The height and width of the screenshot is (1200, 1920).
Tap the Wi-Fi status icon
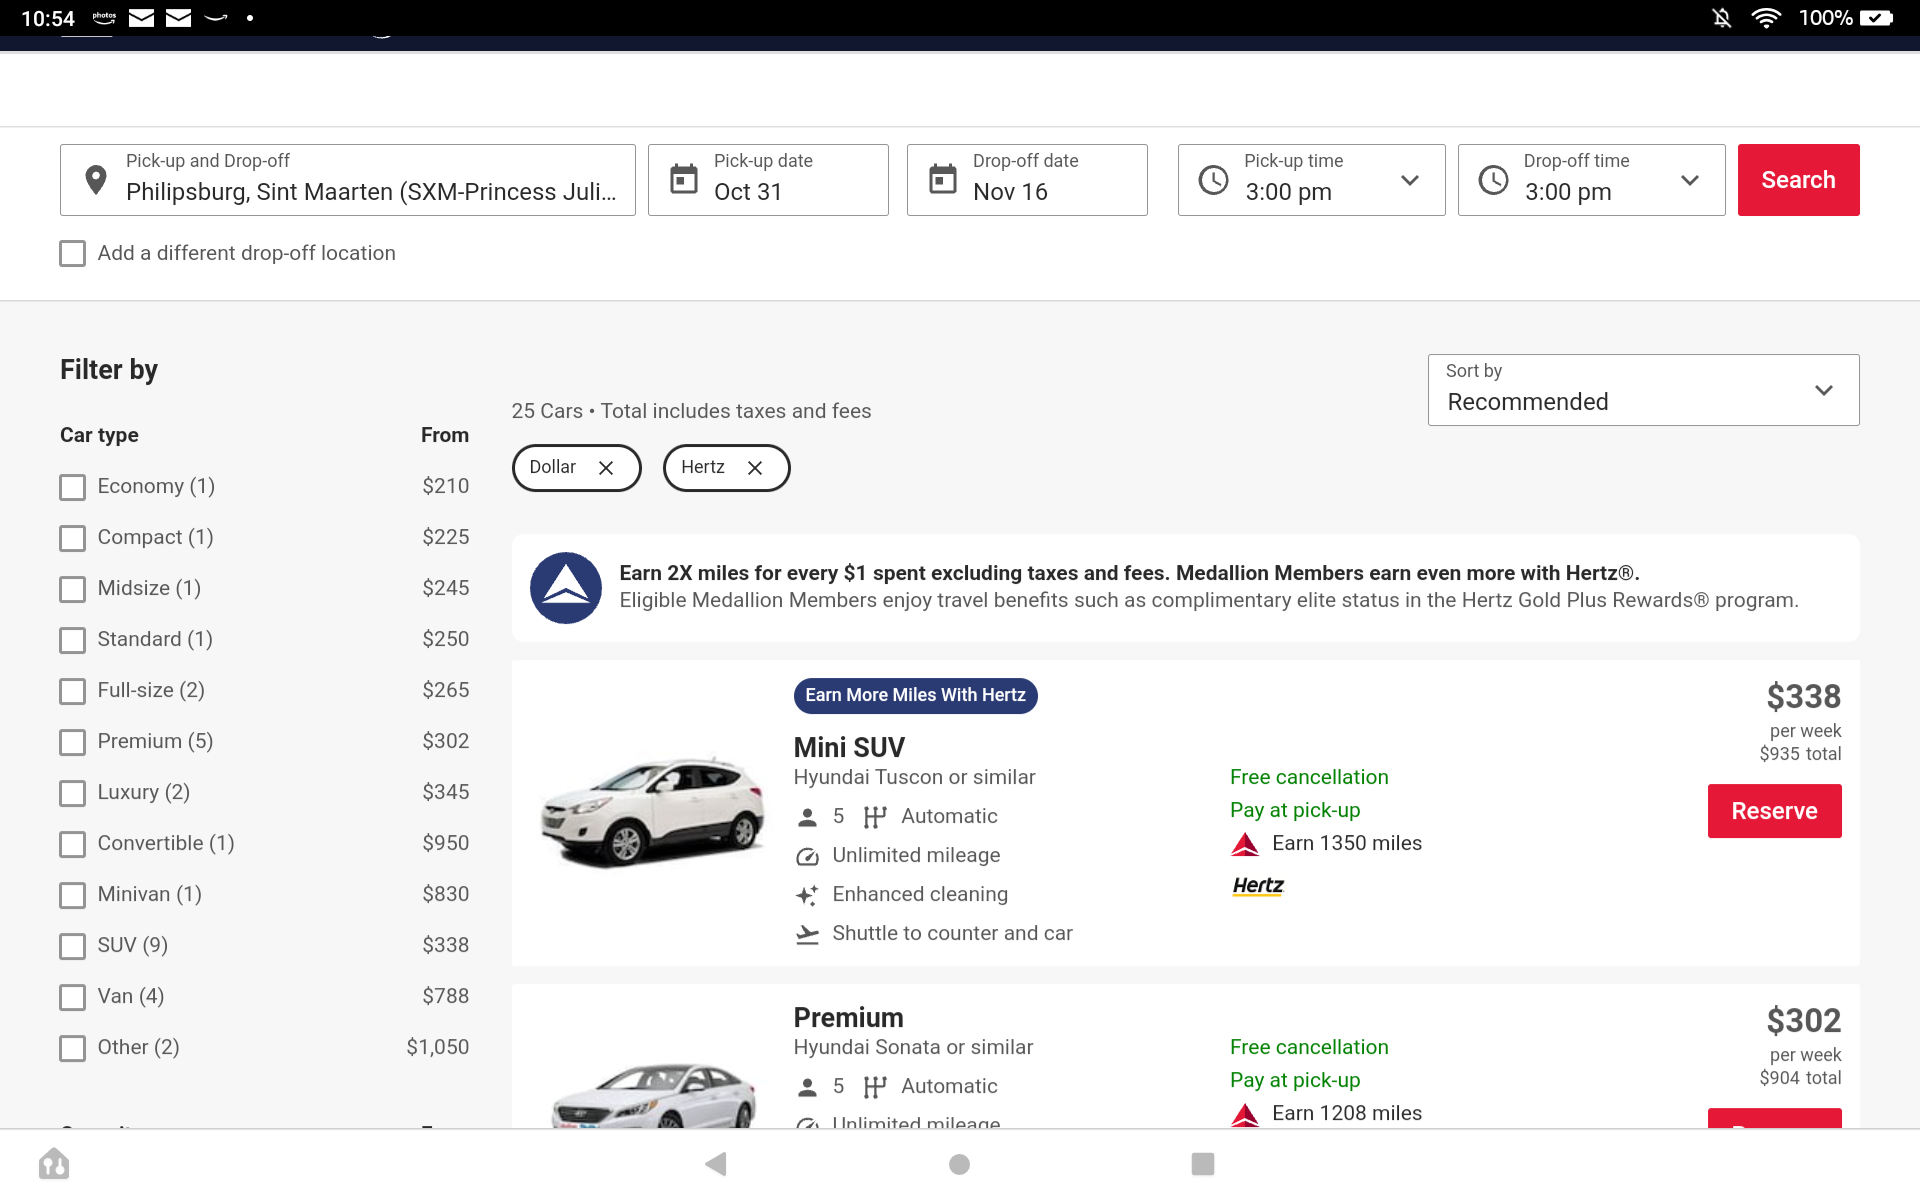point(1766,18)
